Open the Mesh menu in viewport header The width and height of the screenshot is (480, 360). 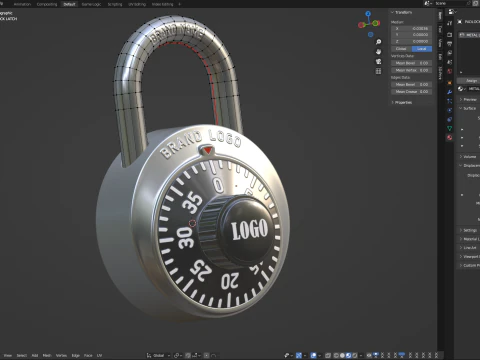(x=47, y=355)
